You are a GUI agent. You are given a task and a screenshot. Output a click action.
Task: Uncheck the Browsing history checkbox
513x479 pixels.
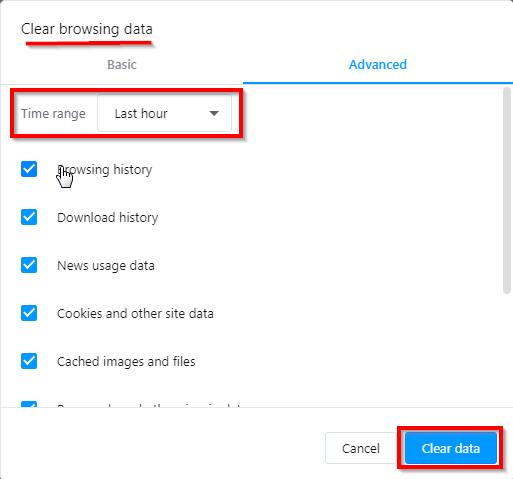pos(29,169)
